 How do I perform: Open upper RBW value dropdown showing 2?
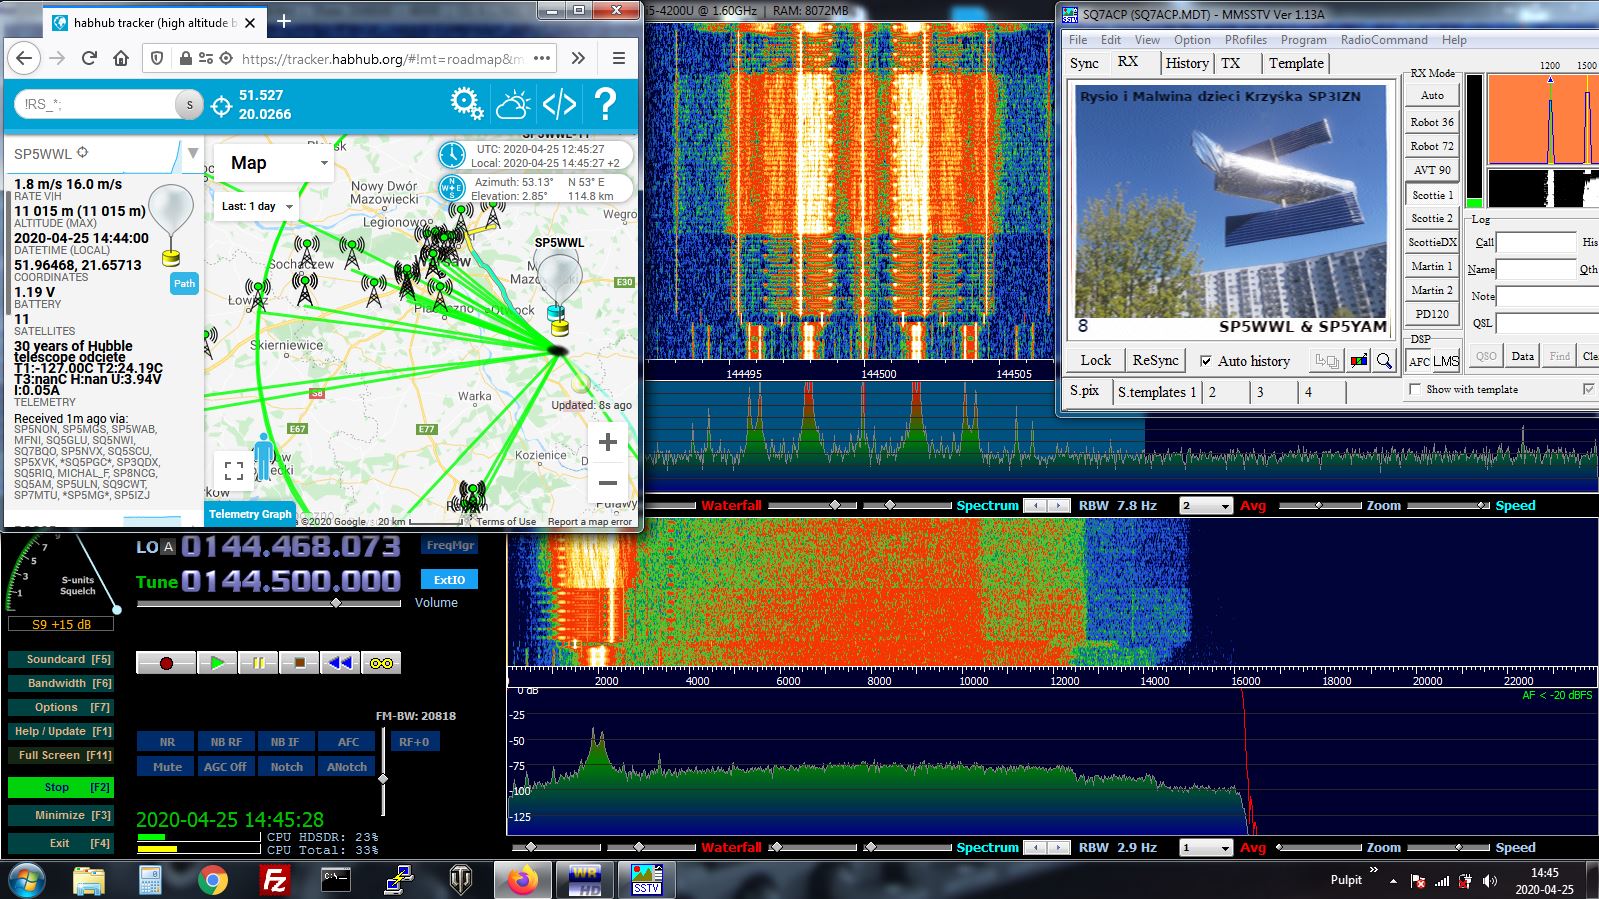[1206, 505]
